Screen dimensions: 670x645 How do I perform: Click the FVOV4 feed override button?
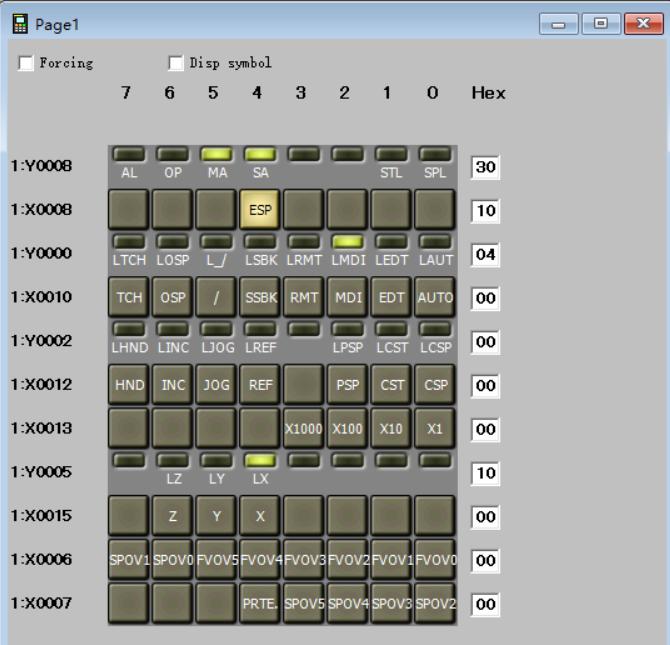[259, 559]
